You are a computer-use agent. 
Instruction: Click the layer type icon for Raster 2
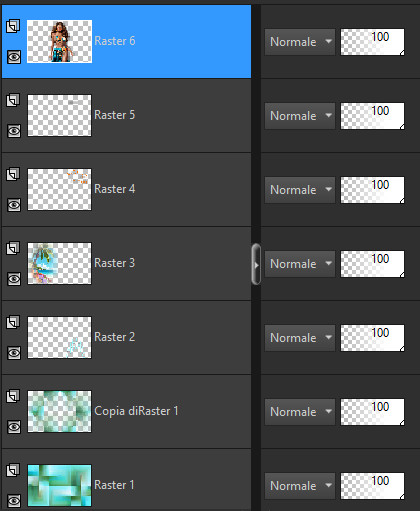[x=13, y=322]
